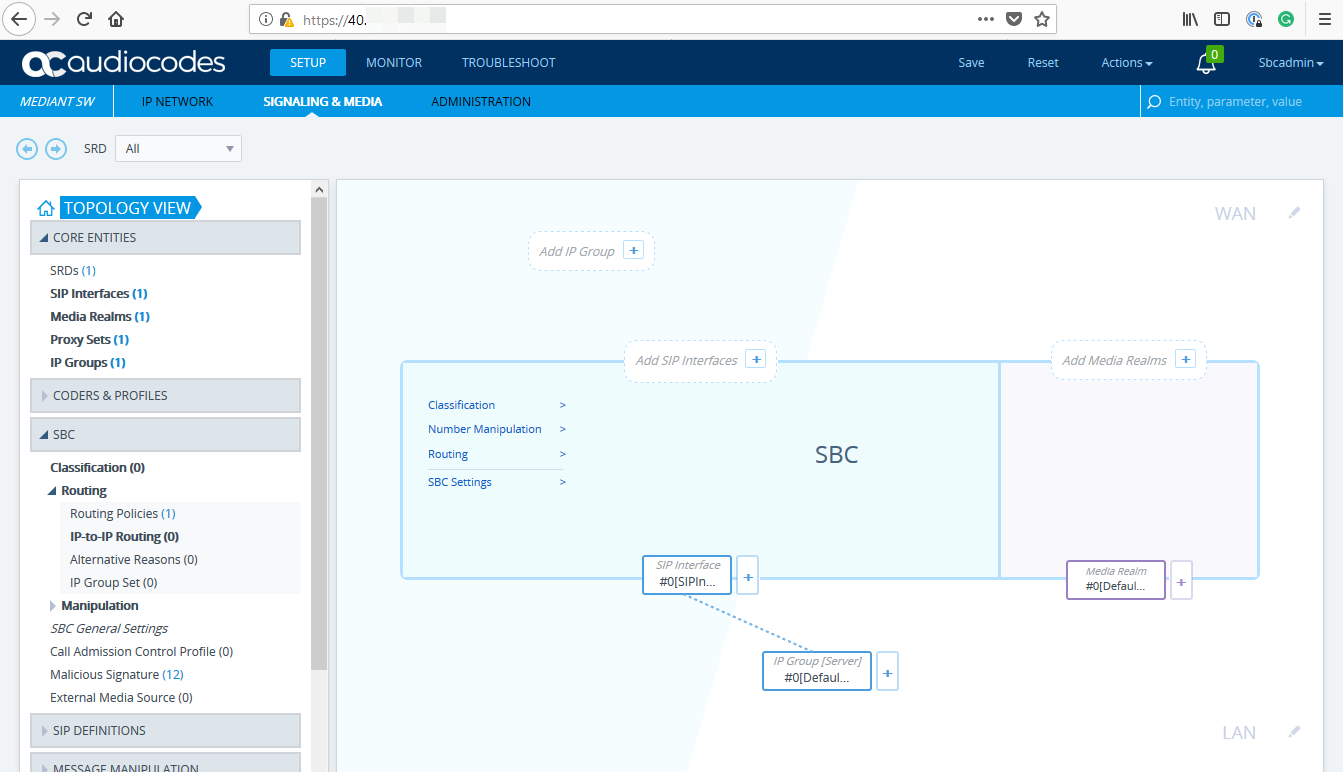This screenshot has height=772, width=1343.
Task: Click plus beside Media Realm #0 box
Action: coord(1181,580)
